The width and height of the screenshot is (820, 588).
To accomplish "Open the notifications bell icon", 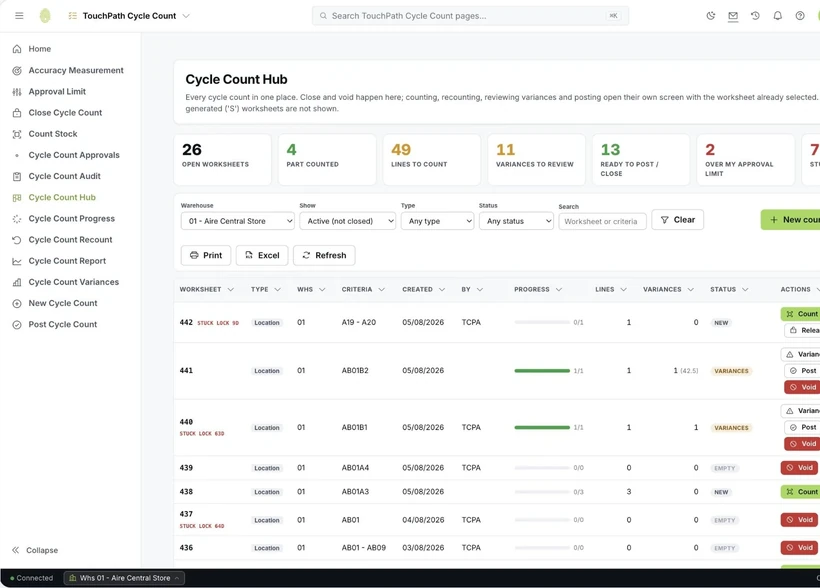I will (x=778, y=16).
